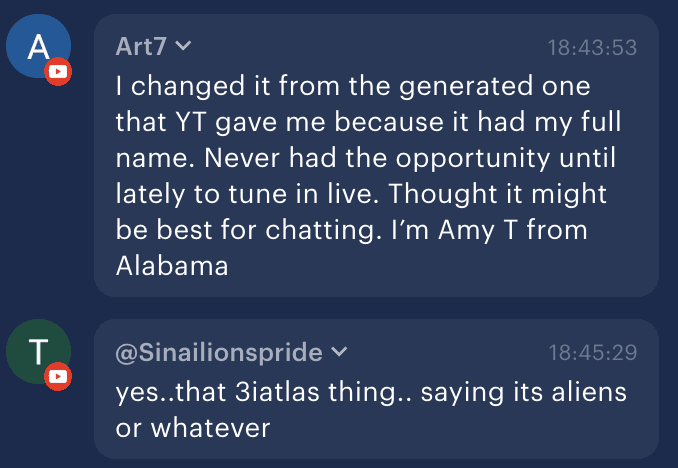Open the dropdown arrow beside @Sinailionspride

[339, 352]
